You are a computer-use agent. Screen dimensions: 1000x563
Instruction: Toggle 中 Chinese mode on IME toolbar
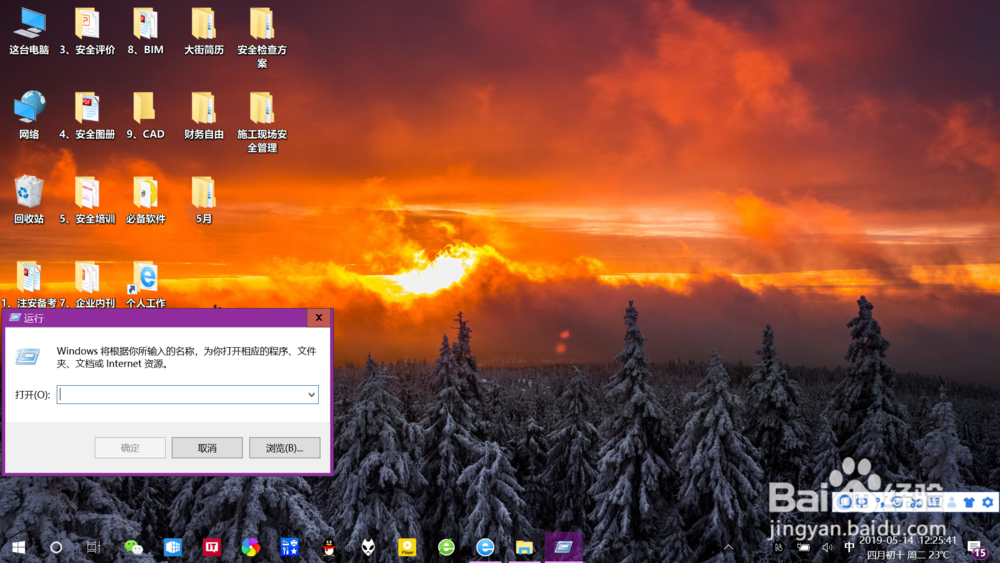pos(862,502)
